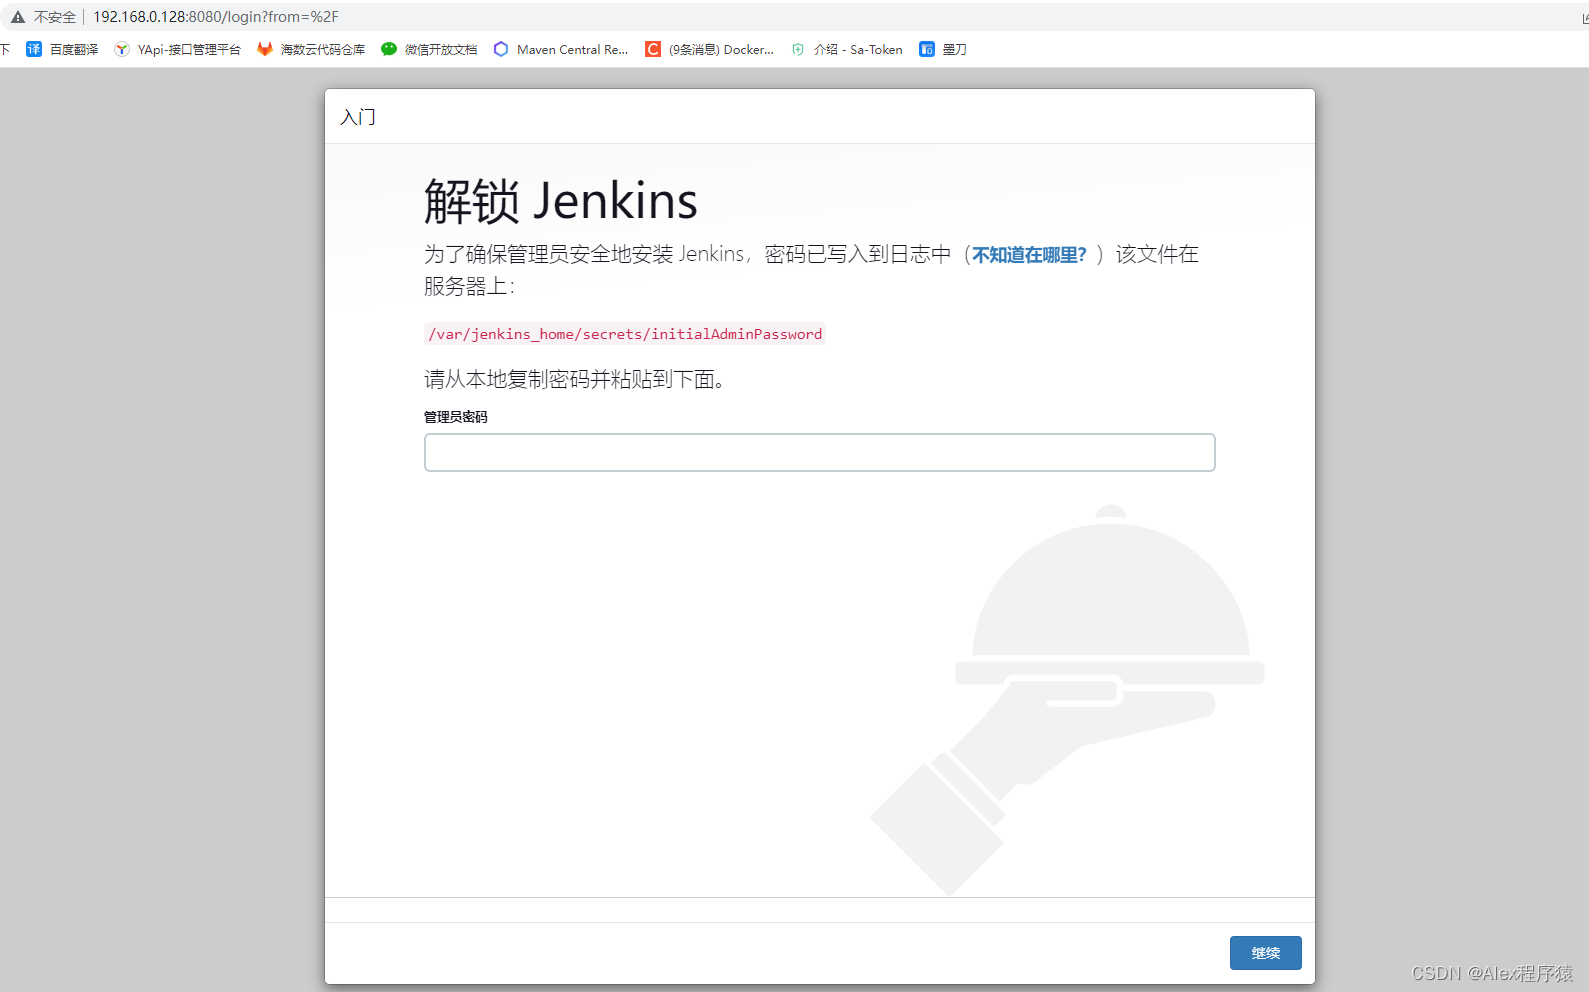1589x992 pixels.
Task: Click the 不安全 security label
Action: coord(55,17)
